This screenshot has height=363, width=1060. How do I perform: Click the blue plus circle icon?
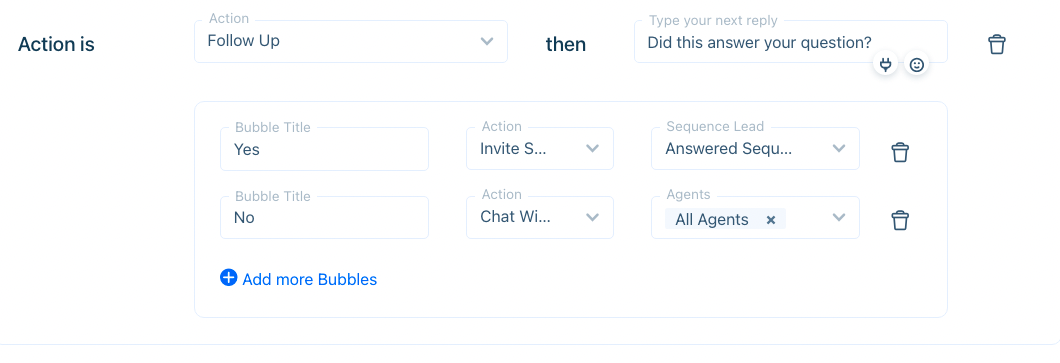[228, 278]
